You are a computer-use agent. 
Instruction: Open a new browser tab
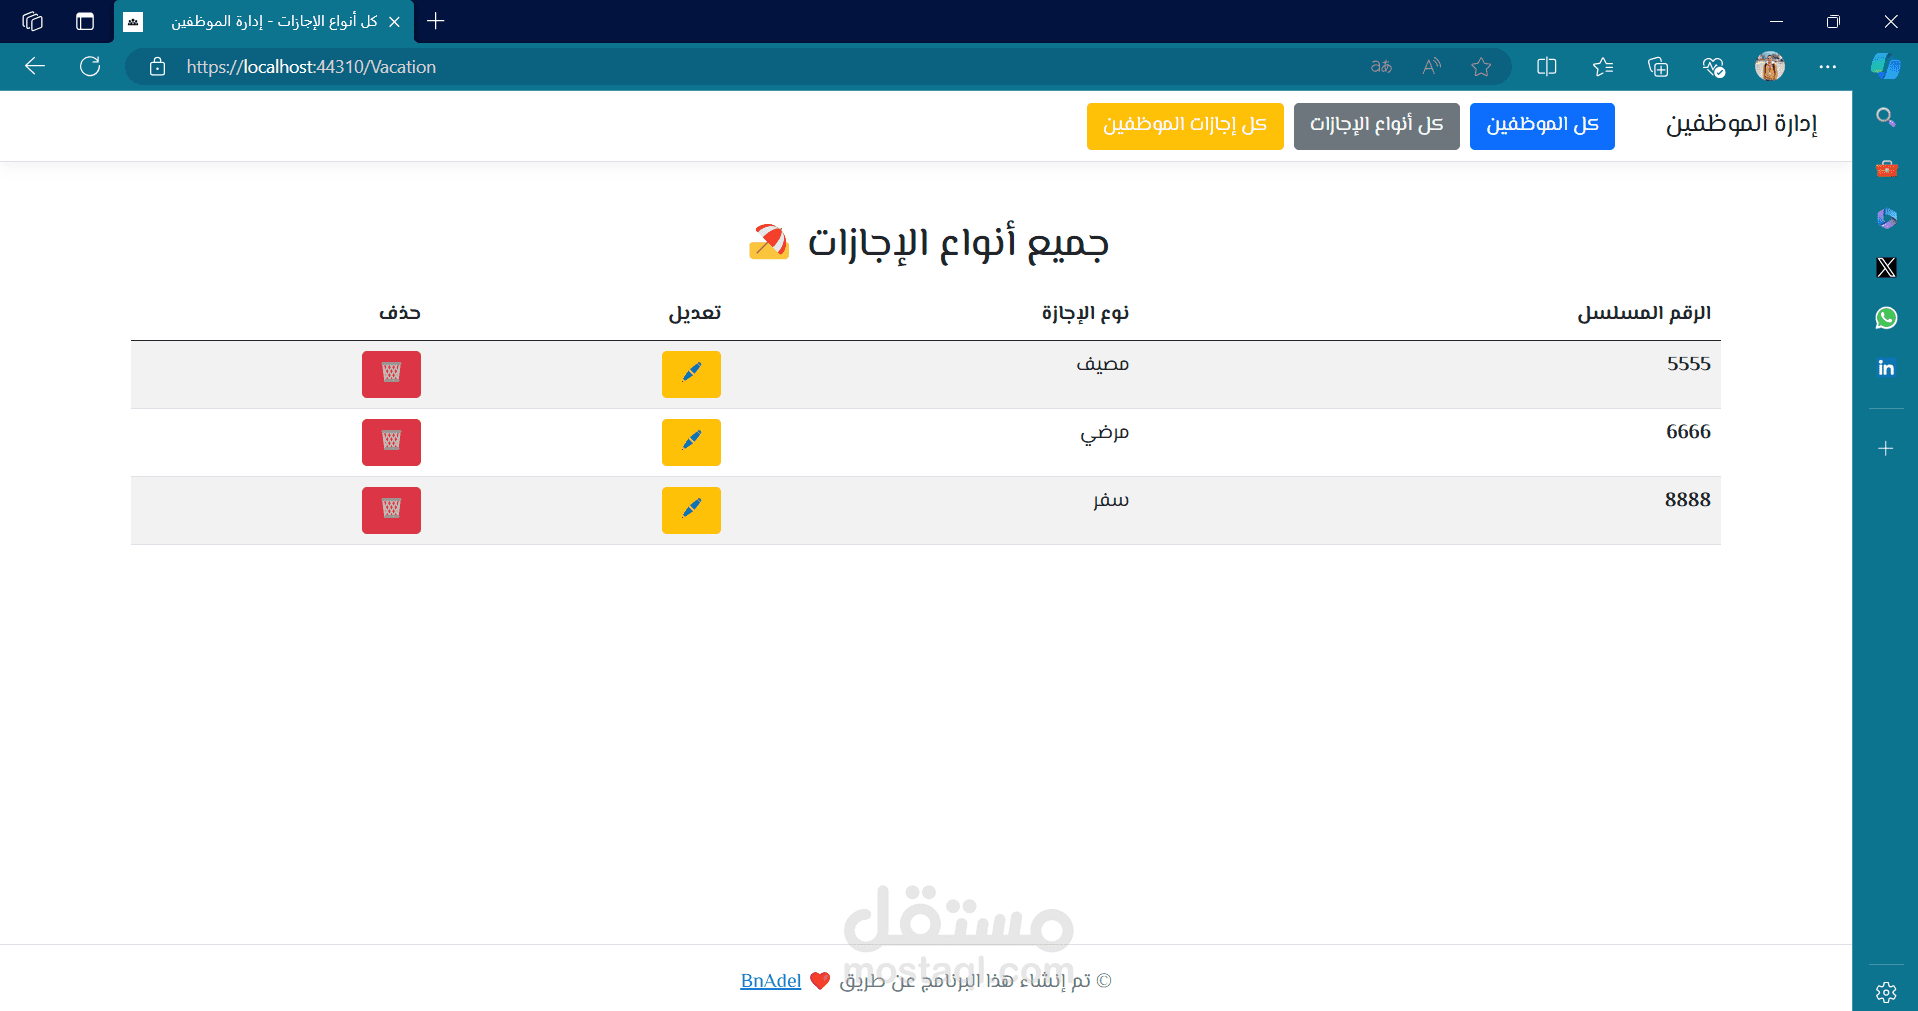tap(436, 21)
